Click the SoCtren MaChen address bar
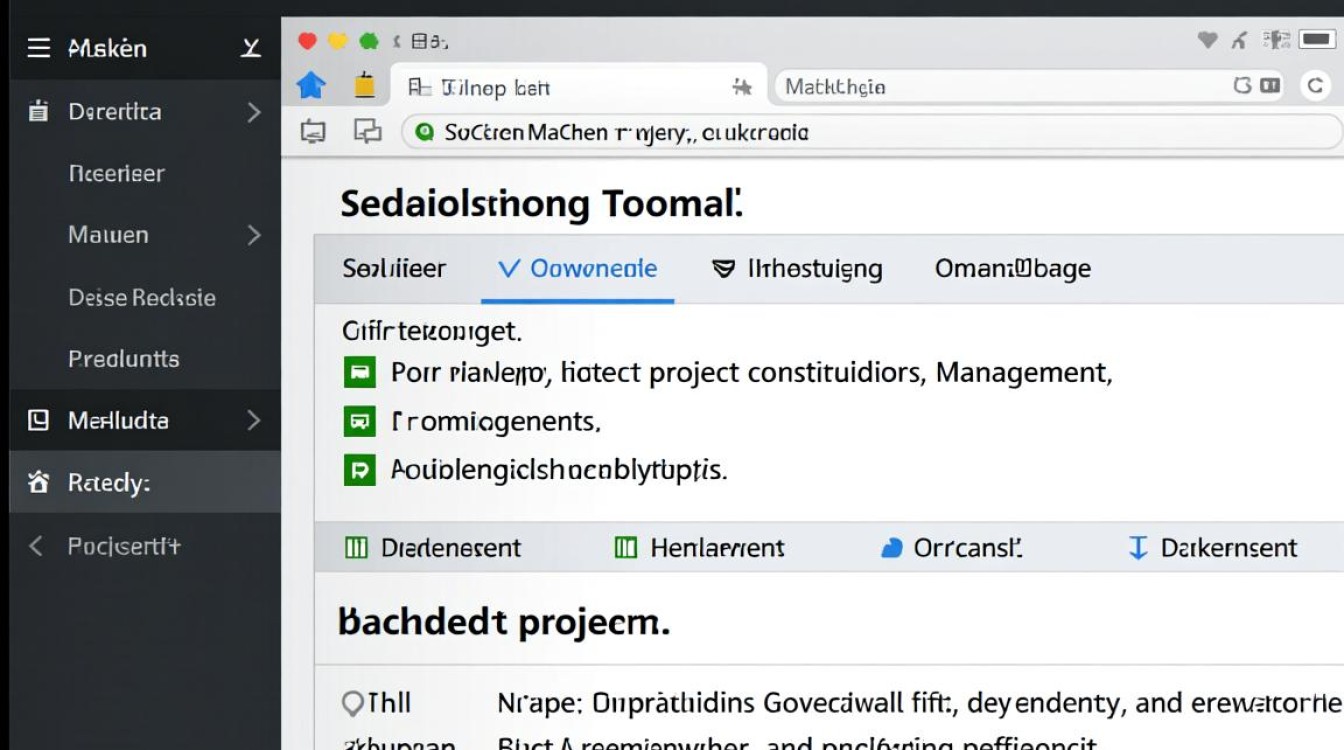Image resolution: width=1344 pixels, height=750 pixels. (x=870, y=132)
